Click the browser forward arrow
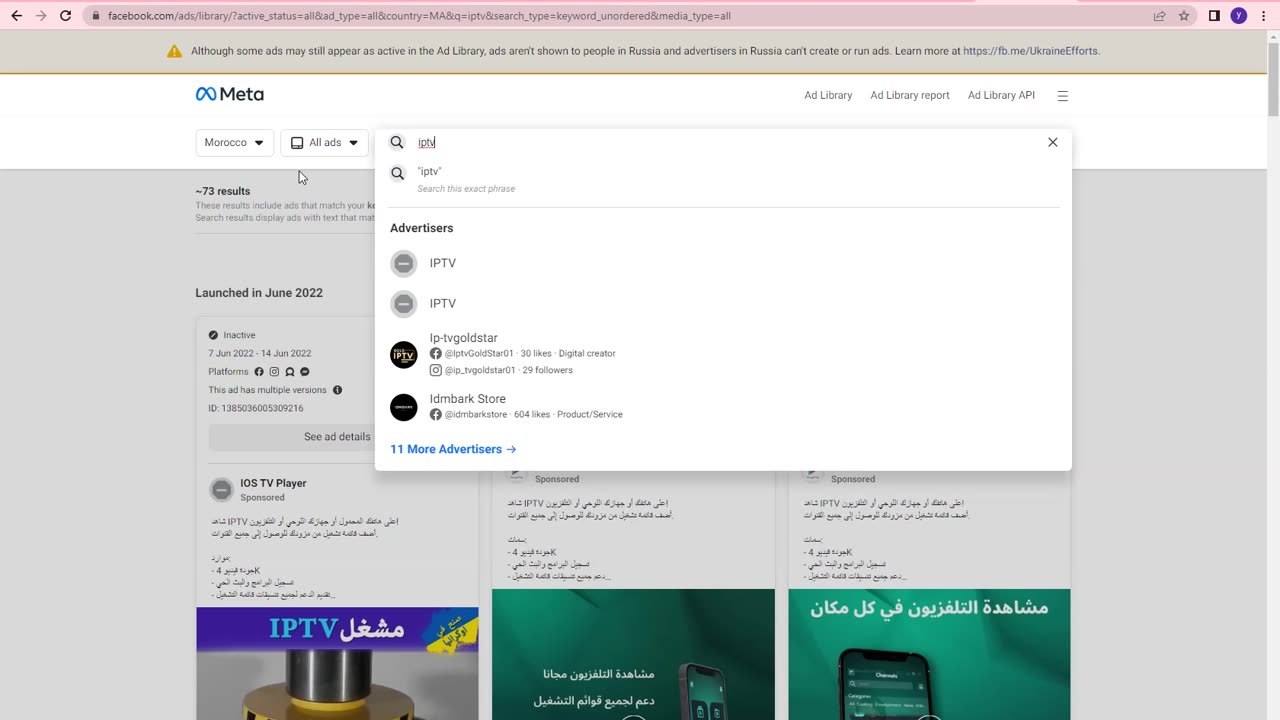Screen dimensions: 1280x720 [41, 16]
